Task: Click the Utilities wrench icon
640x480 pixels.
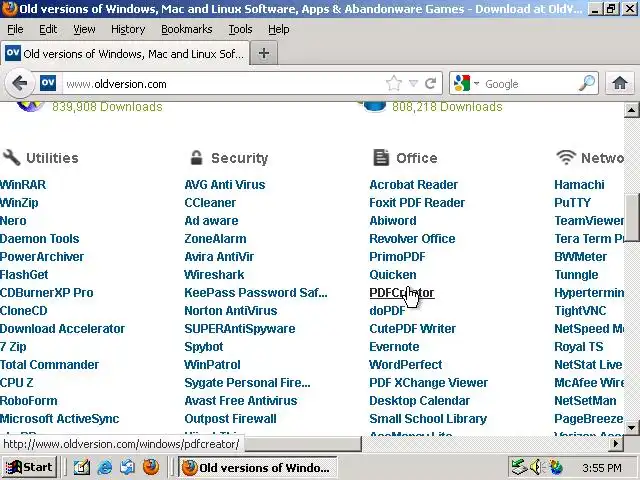Action: tap(11, 158)
